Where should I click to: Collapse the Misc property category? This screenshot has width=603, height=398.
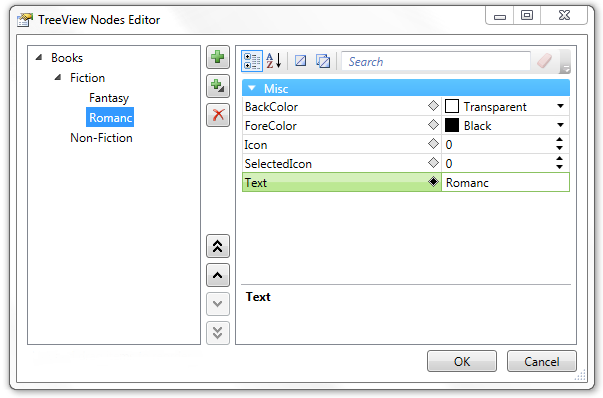click(252, 88)
